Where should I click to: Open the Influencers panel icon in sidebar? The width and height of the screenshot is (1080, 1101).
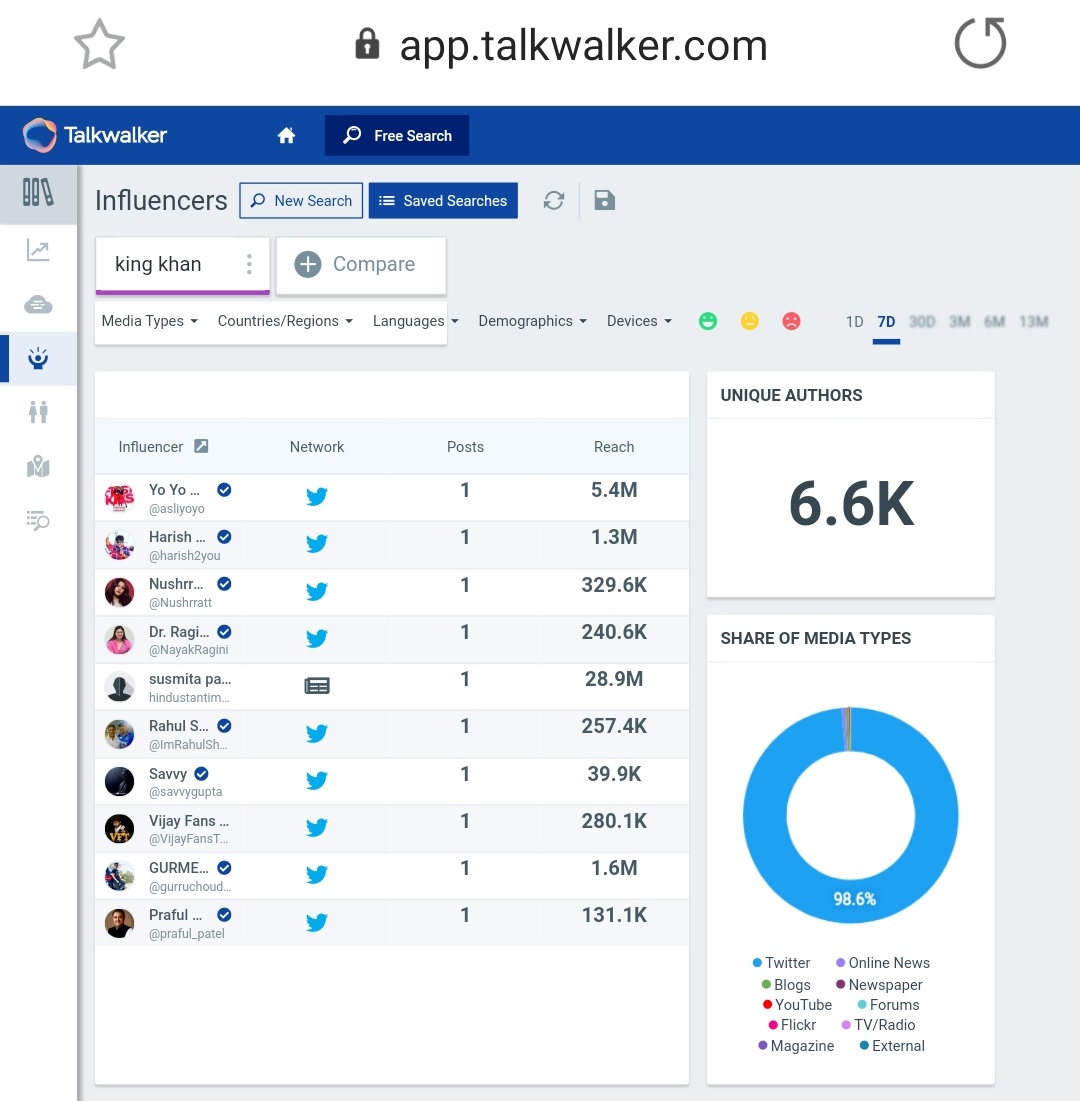coord(38,358)
